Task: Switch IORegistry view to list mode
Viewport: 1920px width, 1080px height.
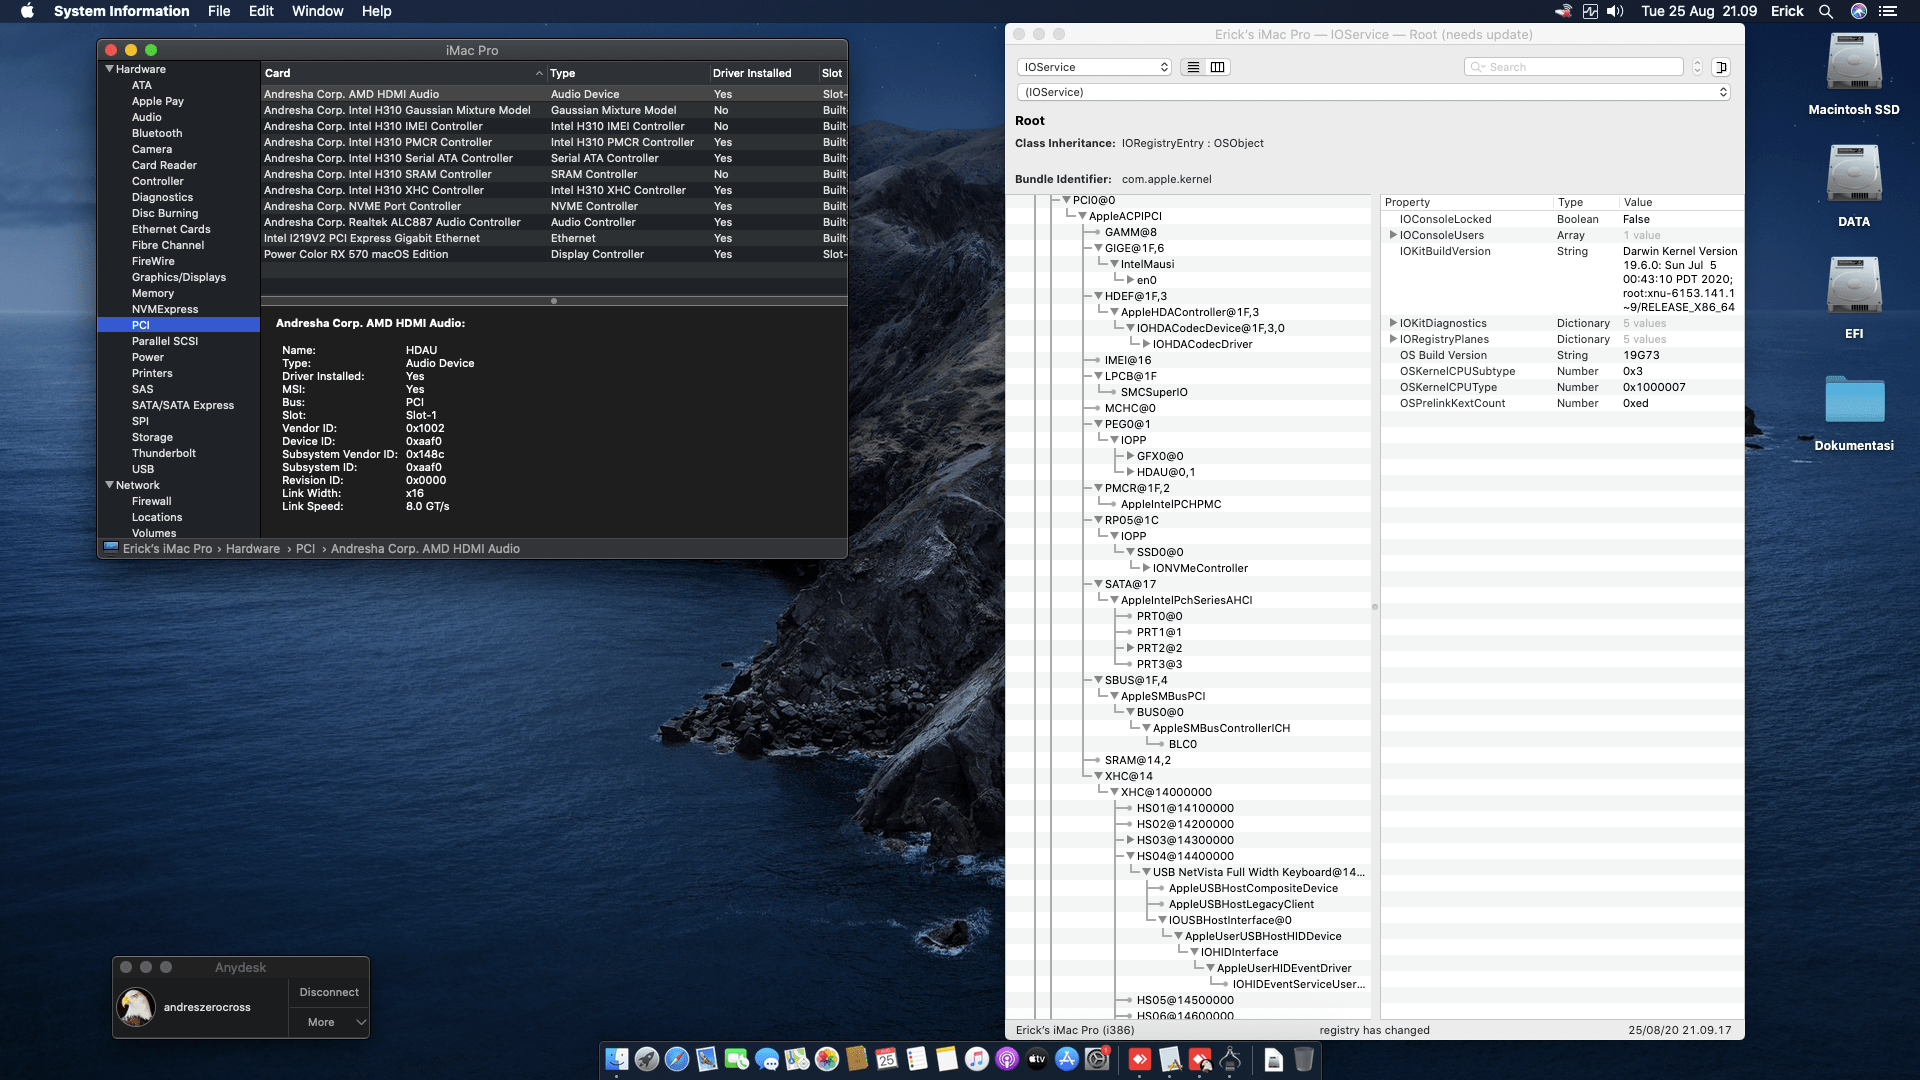Action: pos(1193,67)
